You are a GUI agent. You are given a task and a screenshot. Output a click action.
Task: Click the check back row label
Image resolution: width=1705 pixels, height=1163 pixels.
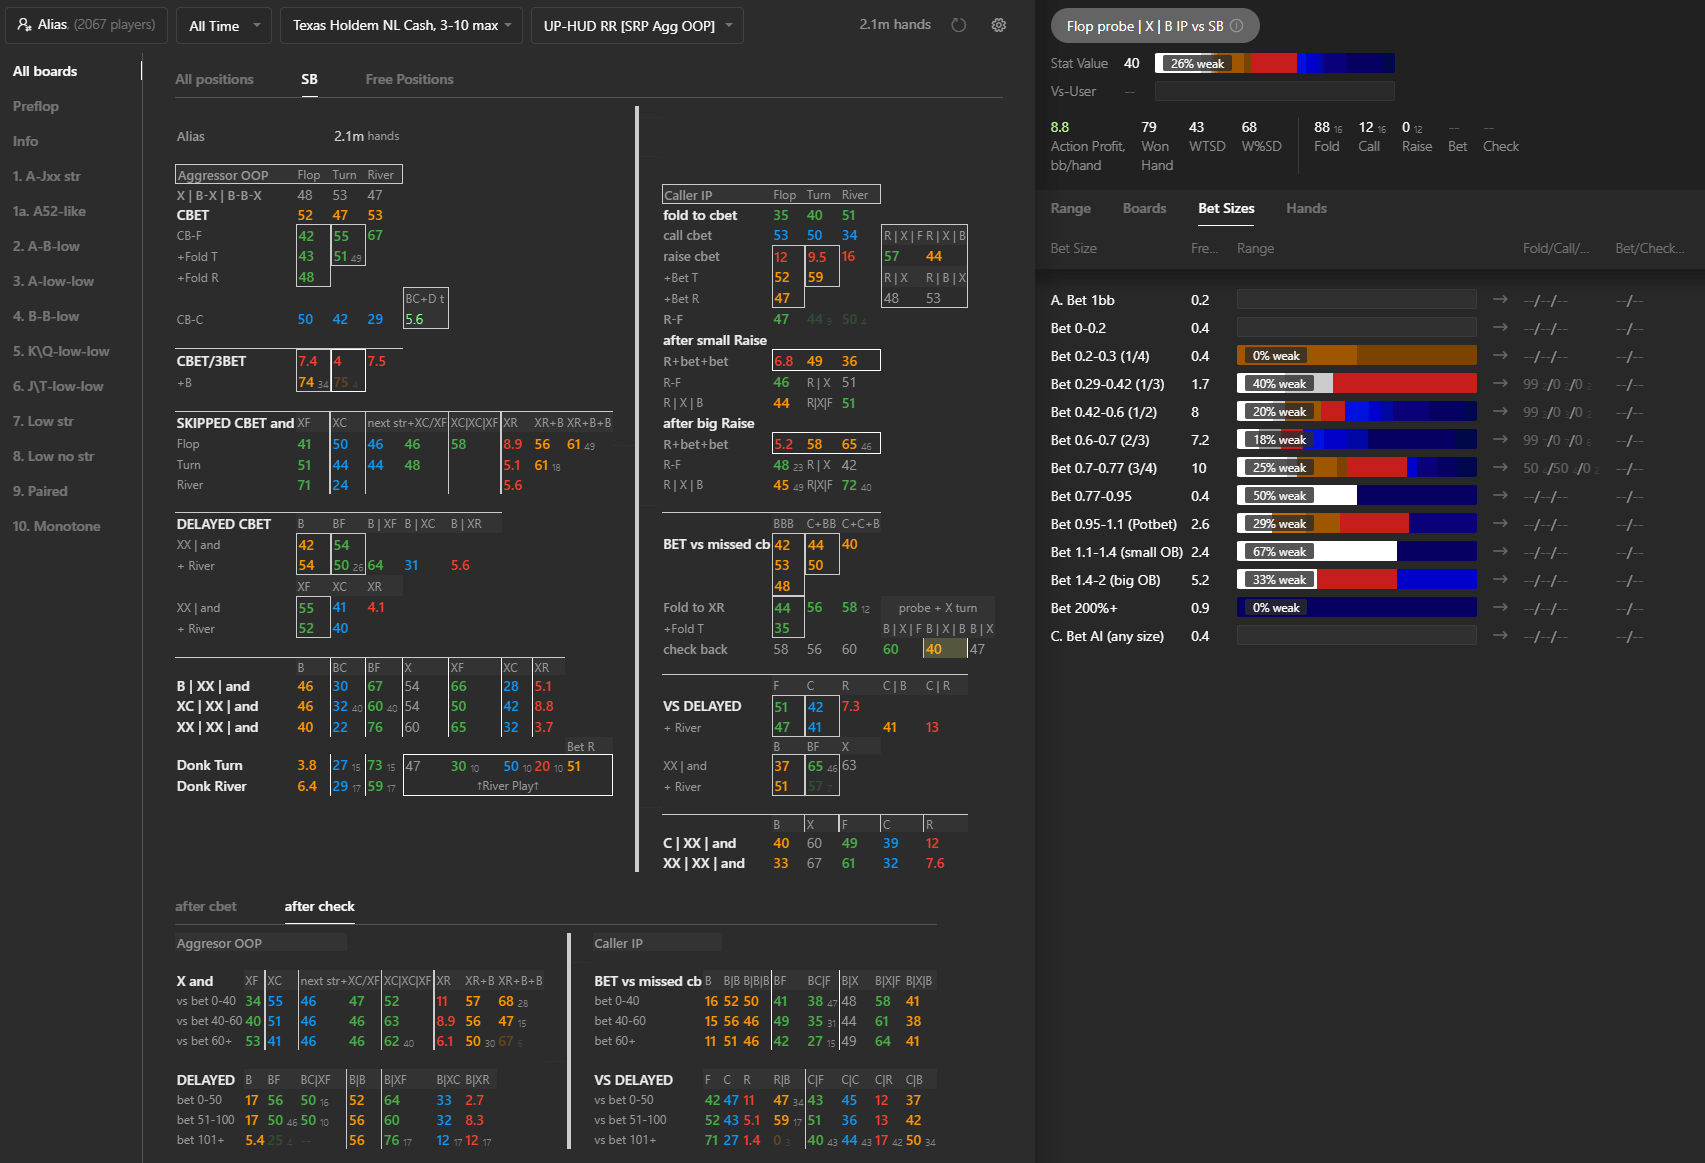(695, 649)
